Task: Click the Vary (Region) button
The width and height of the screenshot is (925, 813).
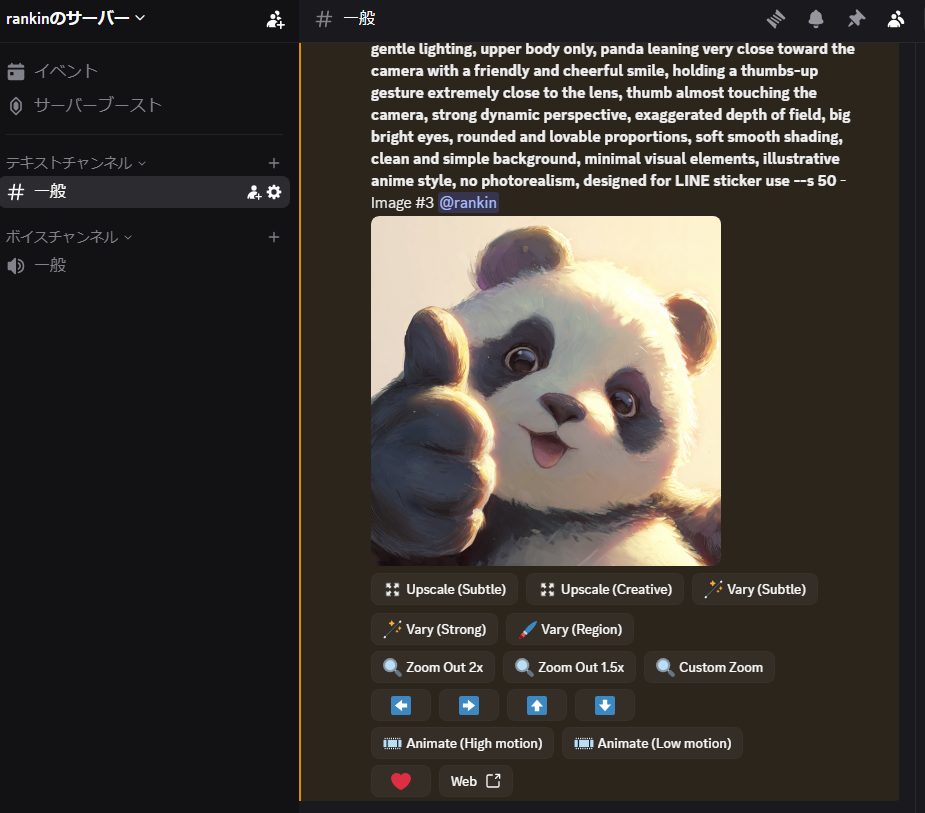Action: pyautogui.click(x=569, y=629)
